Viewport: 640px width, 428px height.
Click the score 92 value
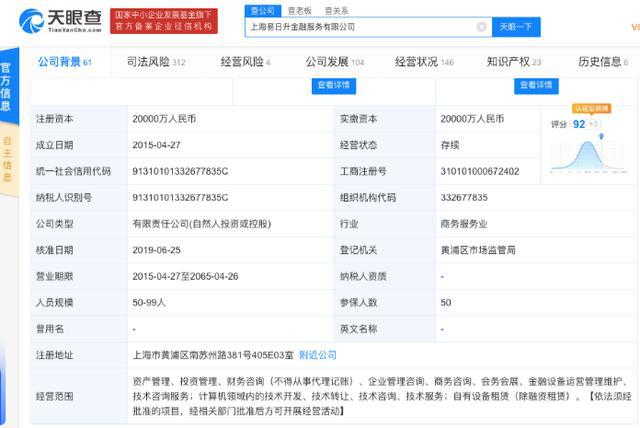tap(579, 124)
